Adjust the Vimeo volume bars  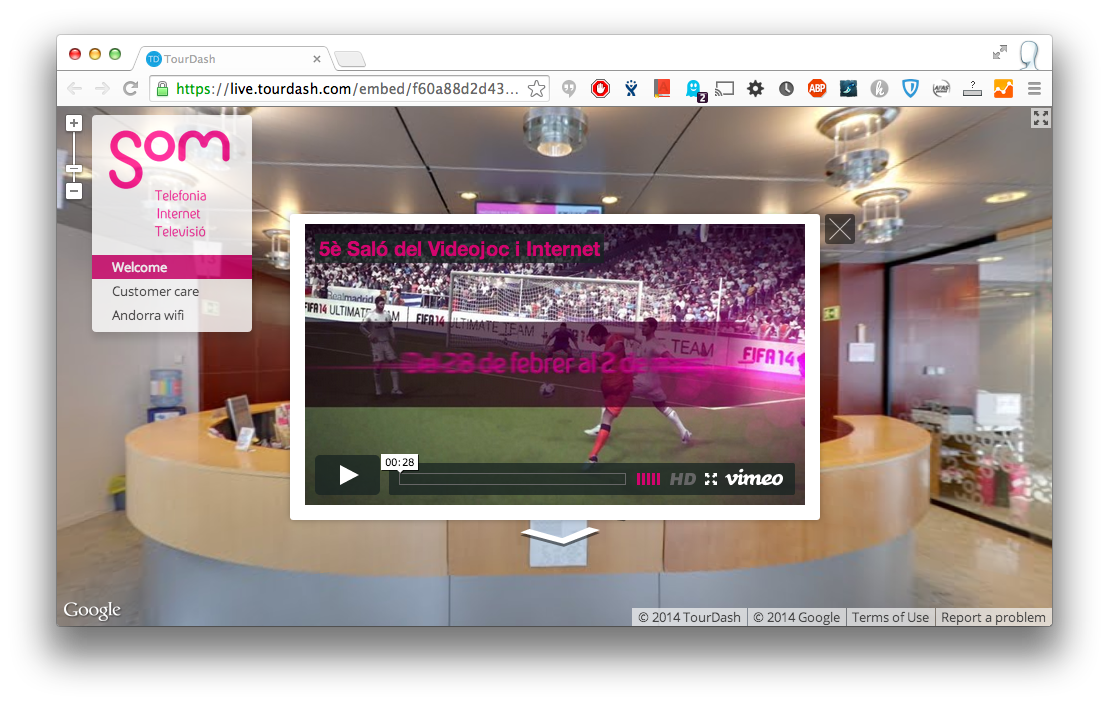tap(648, 479)
